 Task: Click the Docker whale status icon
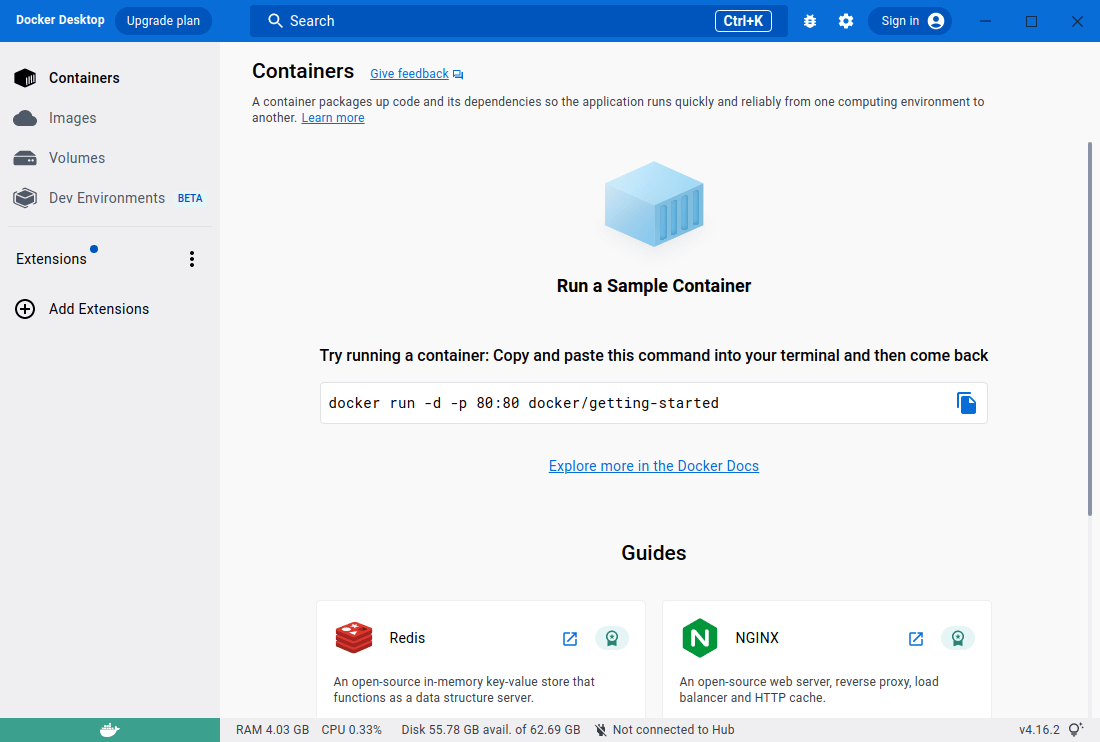click(109, 730)
